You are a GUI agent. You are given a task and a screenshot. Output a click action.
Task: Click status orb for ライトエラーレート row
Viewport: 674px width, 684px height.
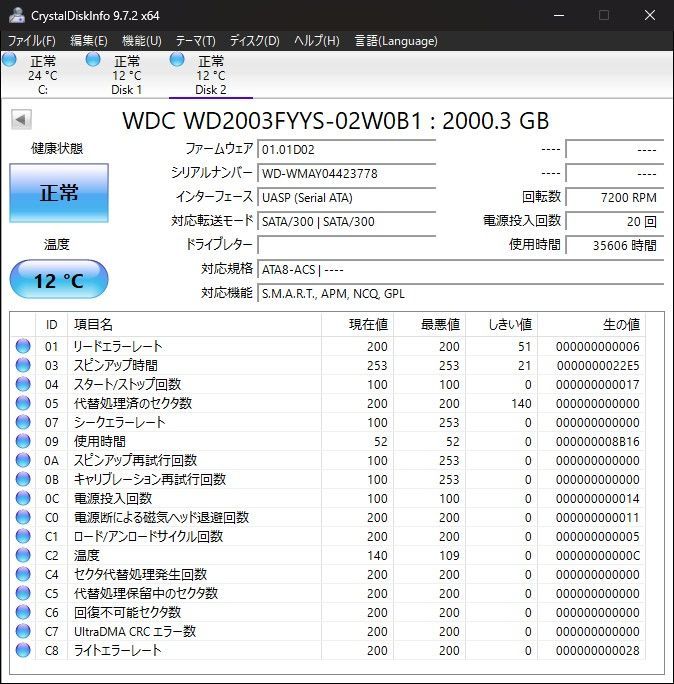point(23,650)
